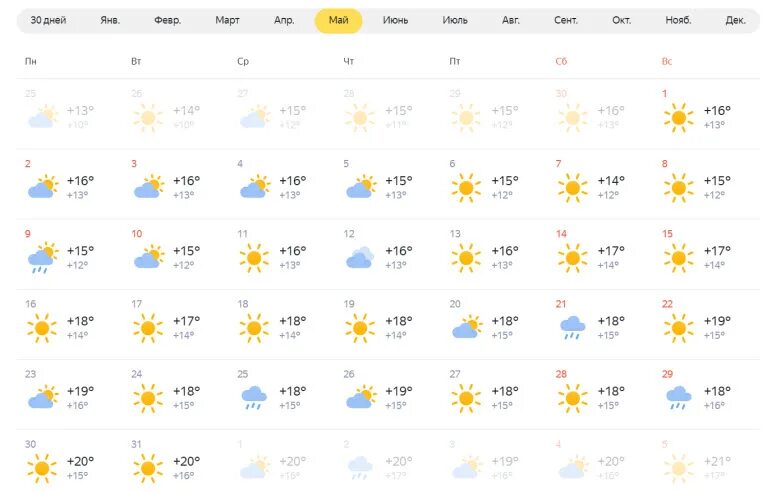Image resolution: width=780 pixels, height=492 pixels.
Task: Choose the Янв. month tab
Action: (110, 20)
